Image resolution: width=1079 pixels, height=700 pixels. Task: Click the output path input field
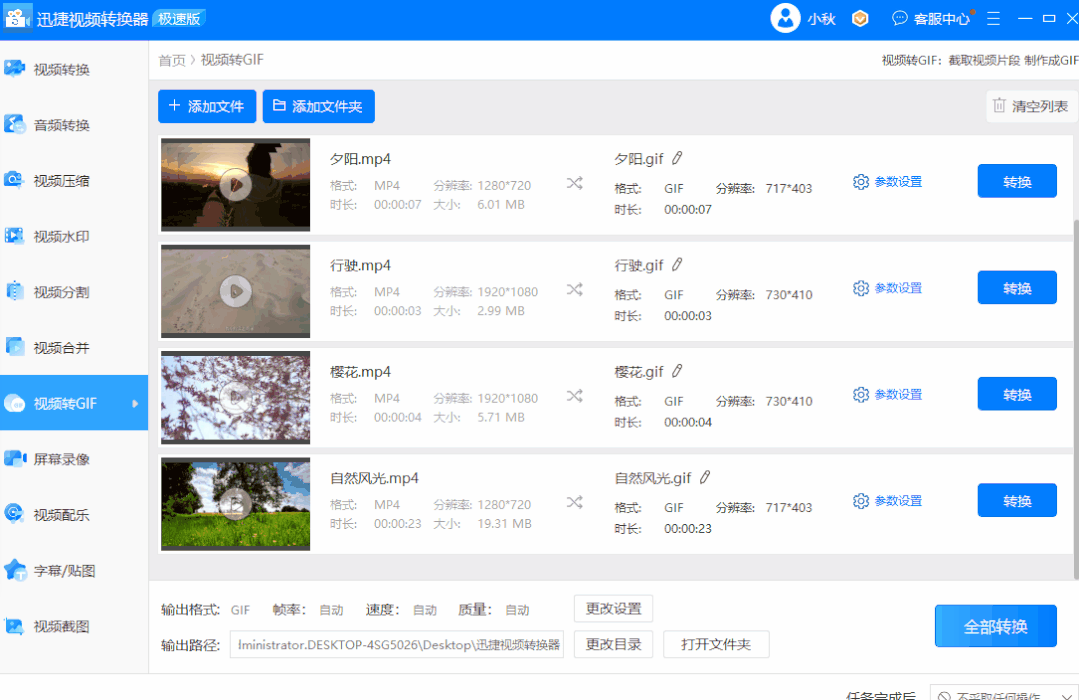pos(396,644)
